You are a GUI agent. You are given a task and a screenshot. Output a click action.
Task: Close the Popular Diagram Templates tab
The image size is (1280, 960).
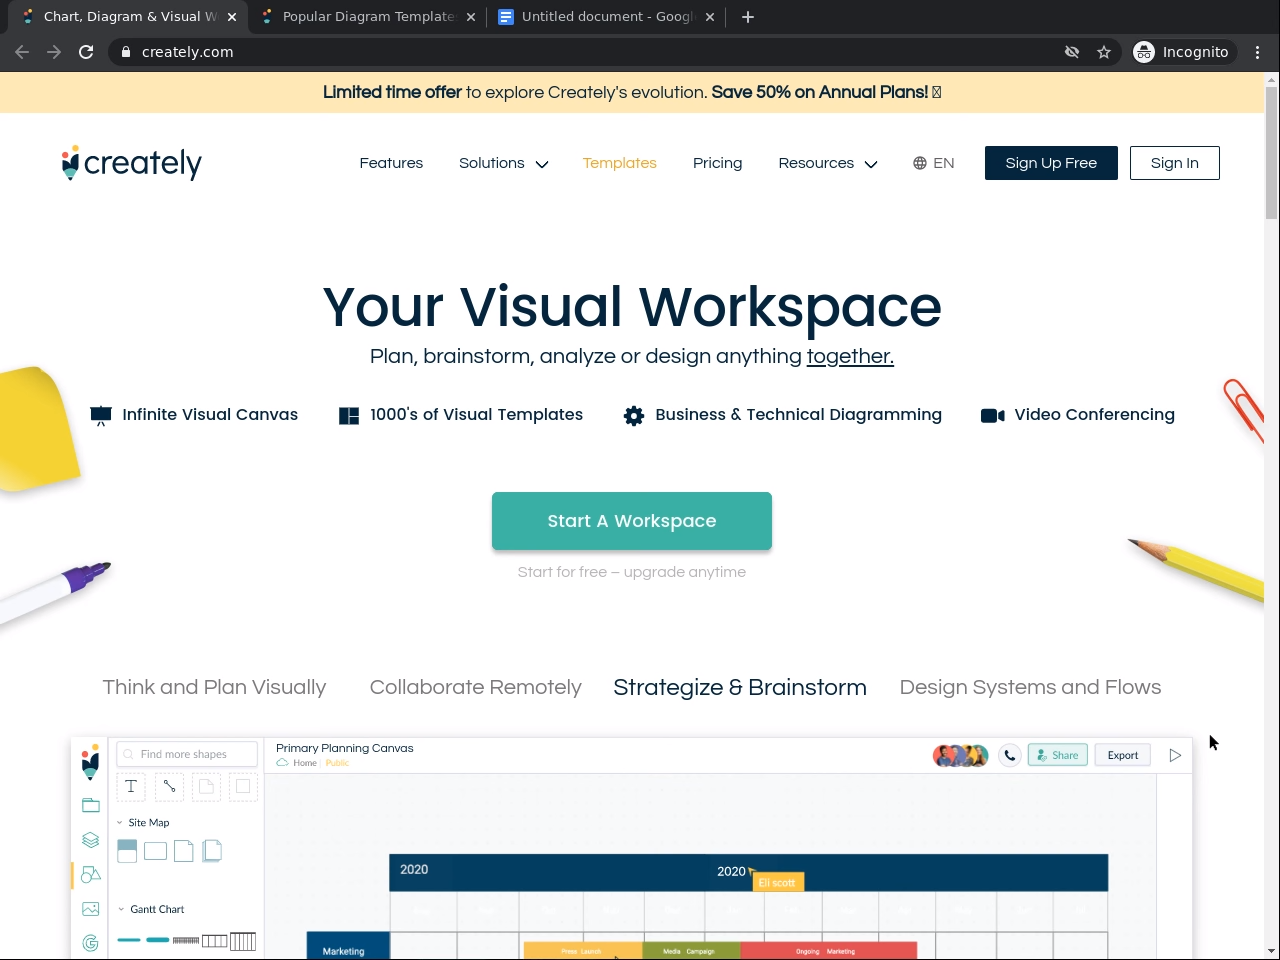coord(471,17)
